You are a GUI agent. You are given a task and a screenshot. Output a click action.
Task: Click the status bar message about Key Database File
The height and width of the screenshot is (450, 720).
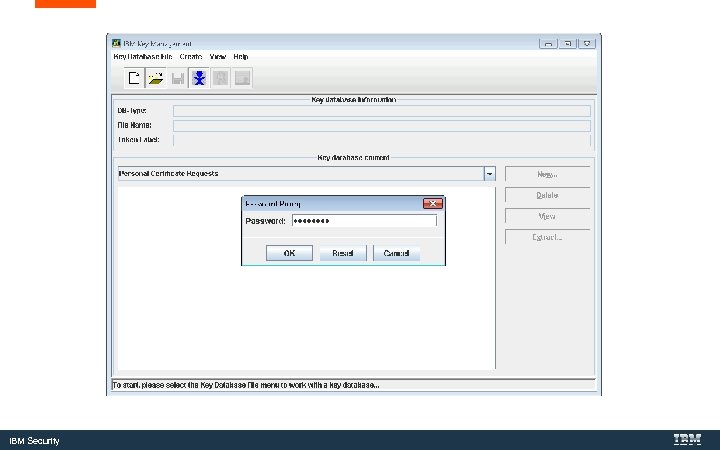coord(246,385)
